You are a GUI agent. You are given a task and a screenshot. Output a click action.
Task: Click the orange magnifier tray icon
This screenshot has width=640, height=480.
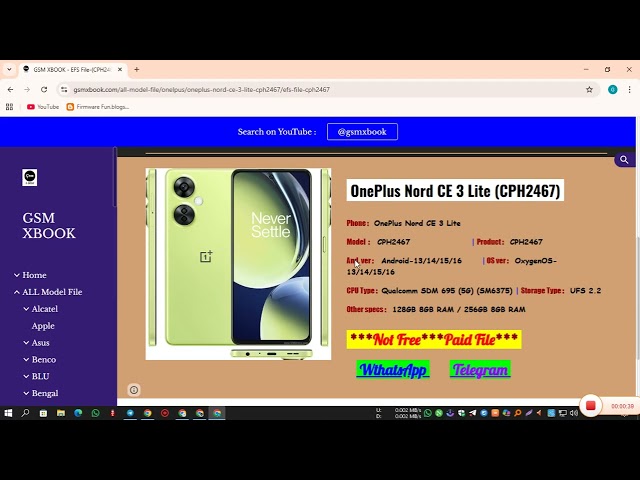[518, 413]
